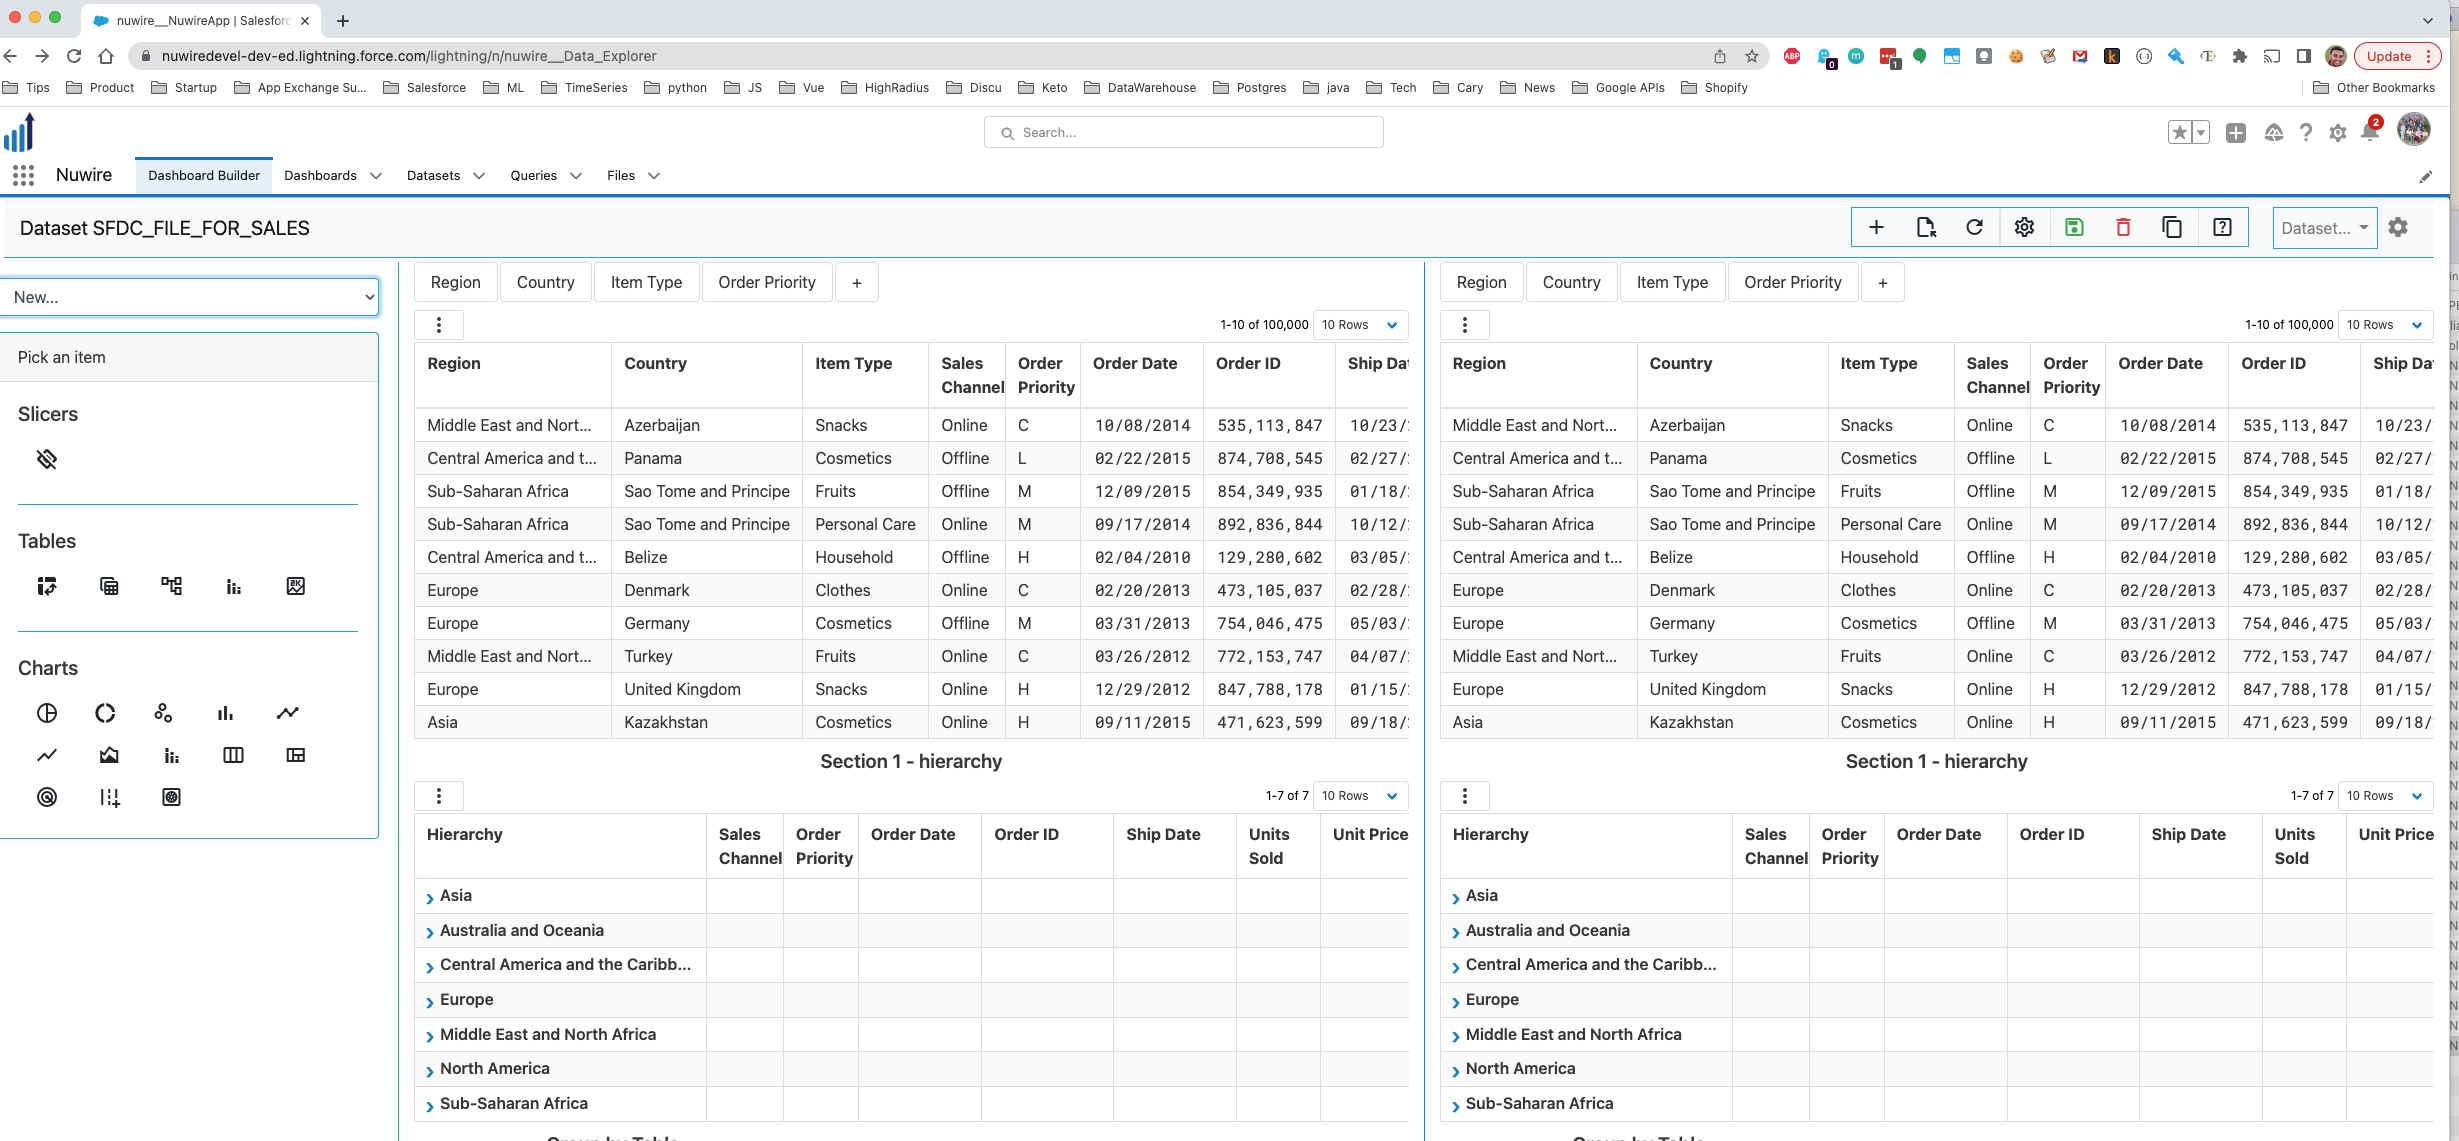Open Datasets nav dropdown chevron
2459x1141 pixels.
coord(479,176)
